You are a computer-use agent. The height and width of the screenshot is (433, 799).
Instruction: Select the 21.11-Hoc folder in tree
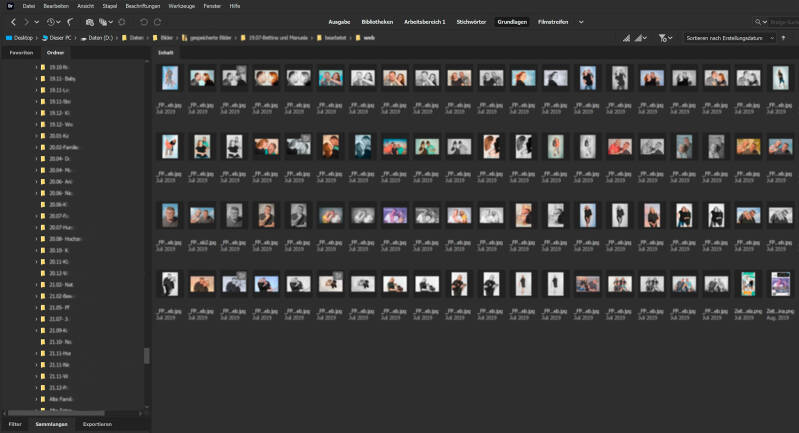(60, 354)
